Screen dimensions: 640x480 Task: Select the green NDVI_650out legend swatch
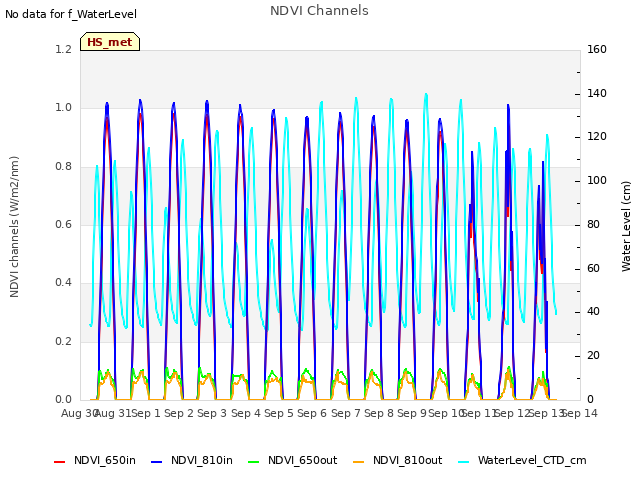click(x=253, y=462)
